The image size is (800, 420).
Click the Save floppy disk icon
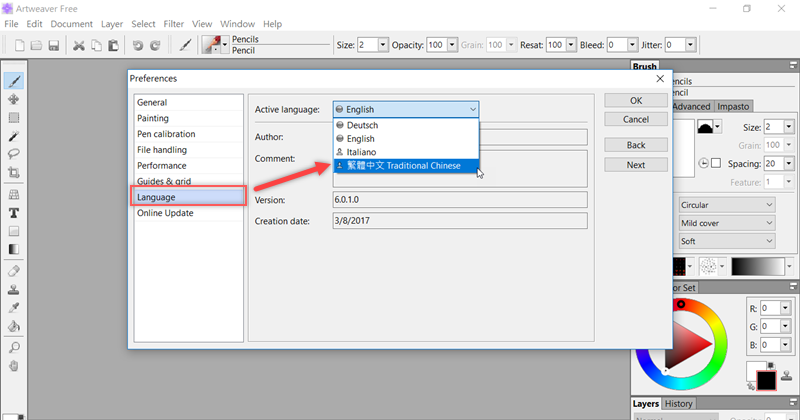[x=53, y=45]
